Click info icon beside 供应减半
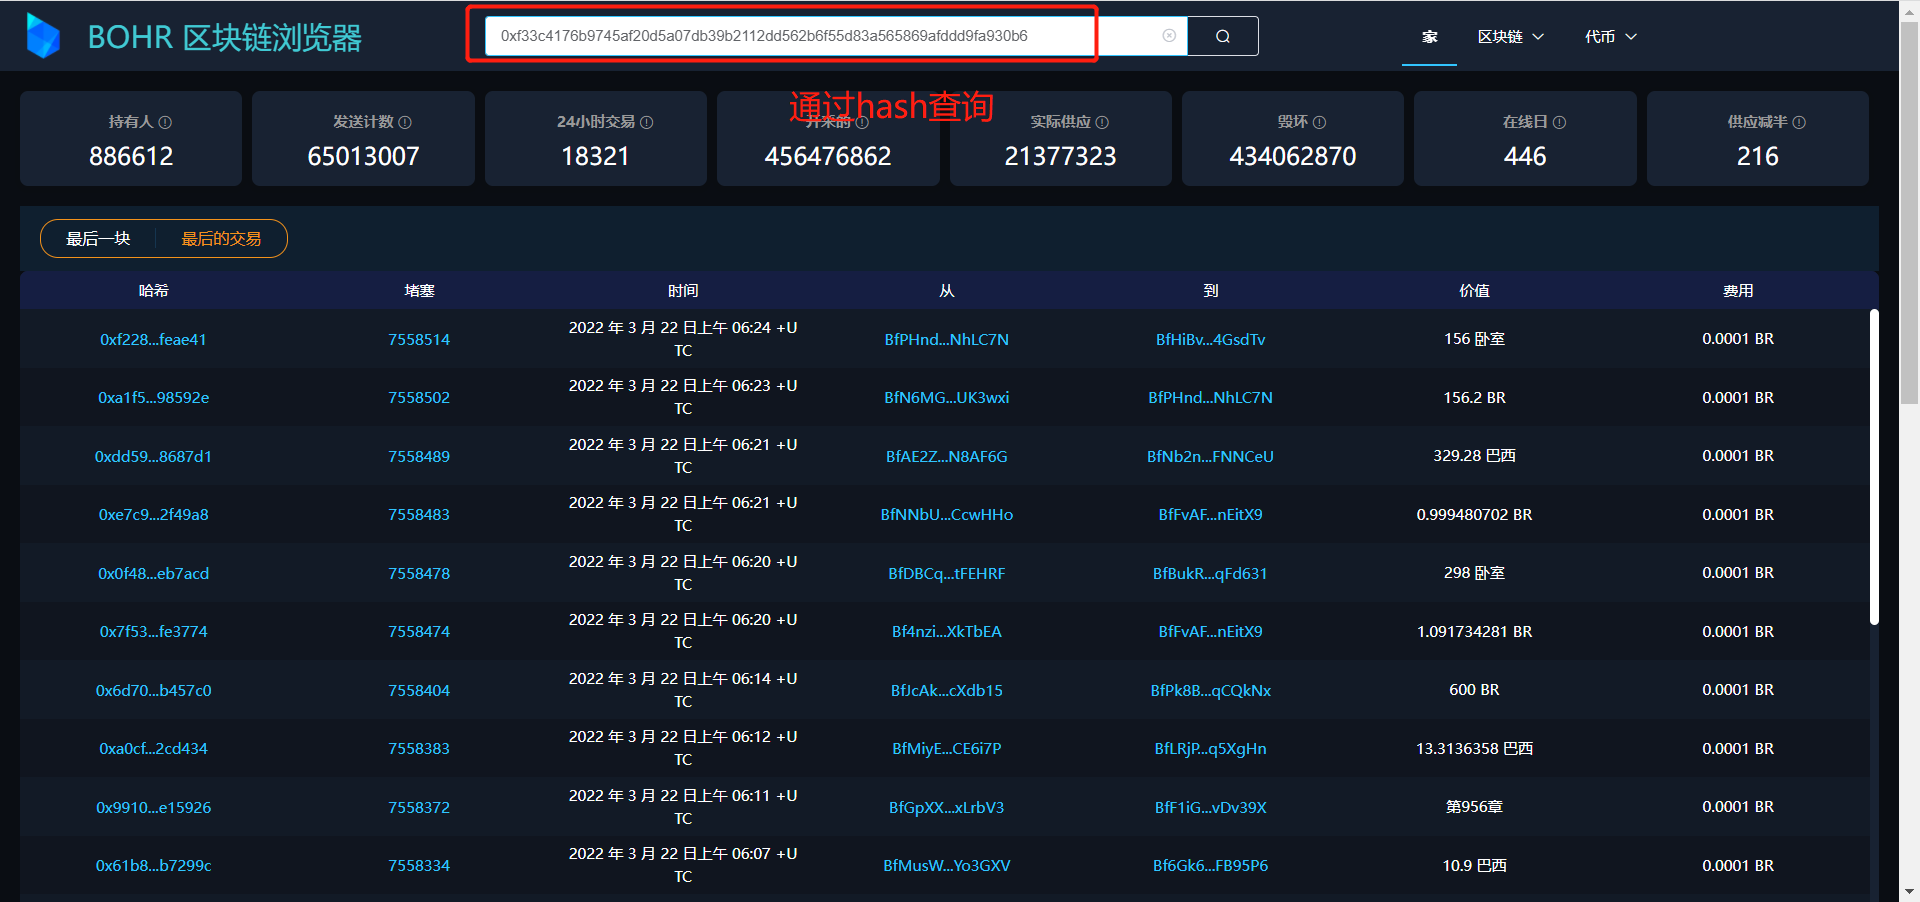Image resolution: width=1920 pixels, height=902 pixels. coord(1799,122)
